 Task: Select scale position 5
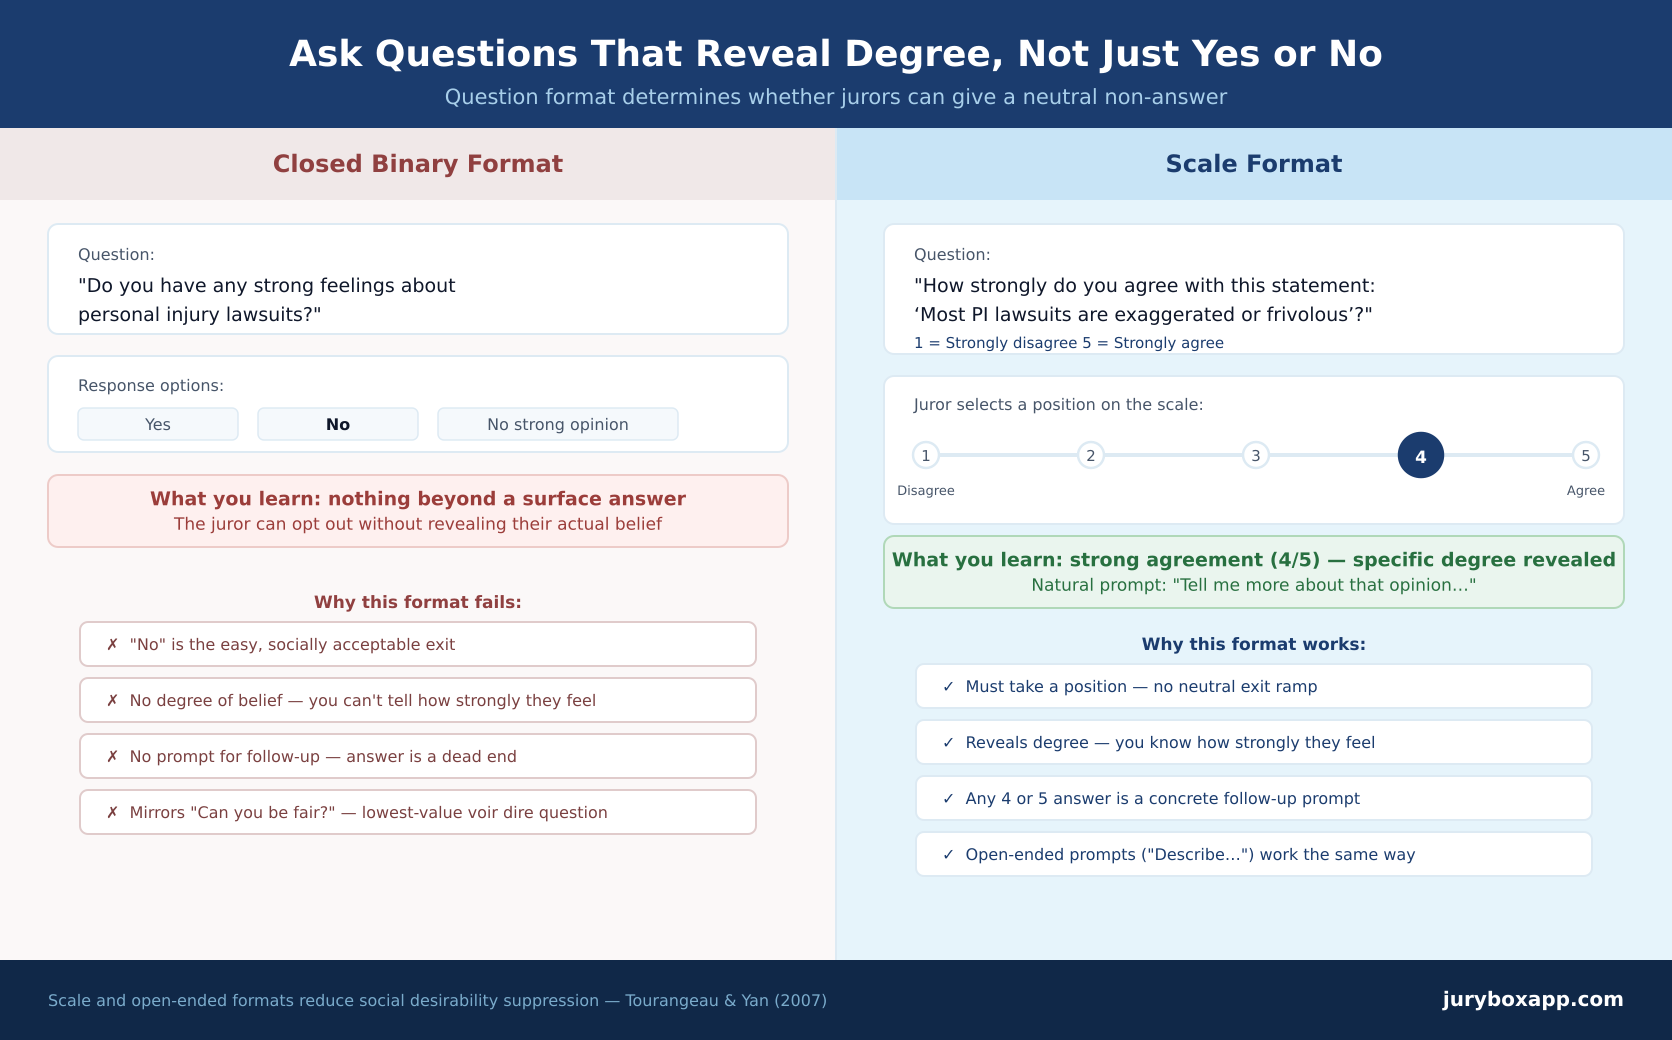pyautogui.click(x=1586, y=455)
